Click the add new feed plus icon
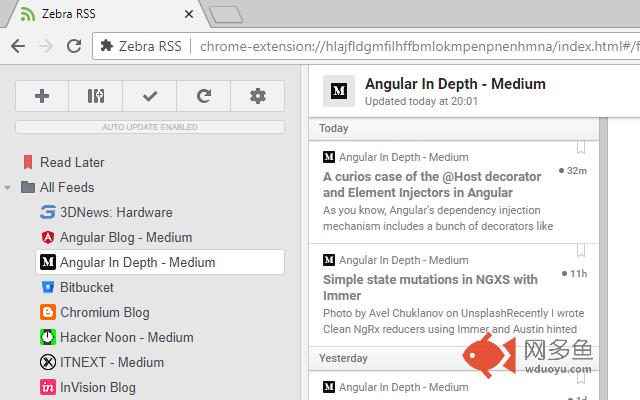 (x=42, y=96)
